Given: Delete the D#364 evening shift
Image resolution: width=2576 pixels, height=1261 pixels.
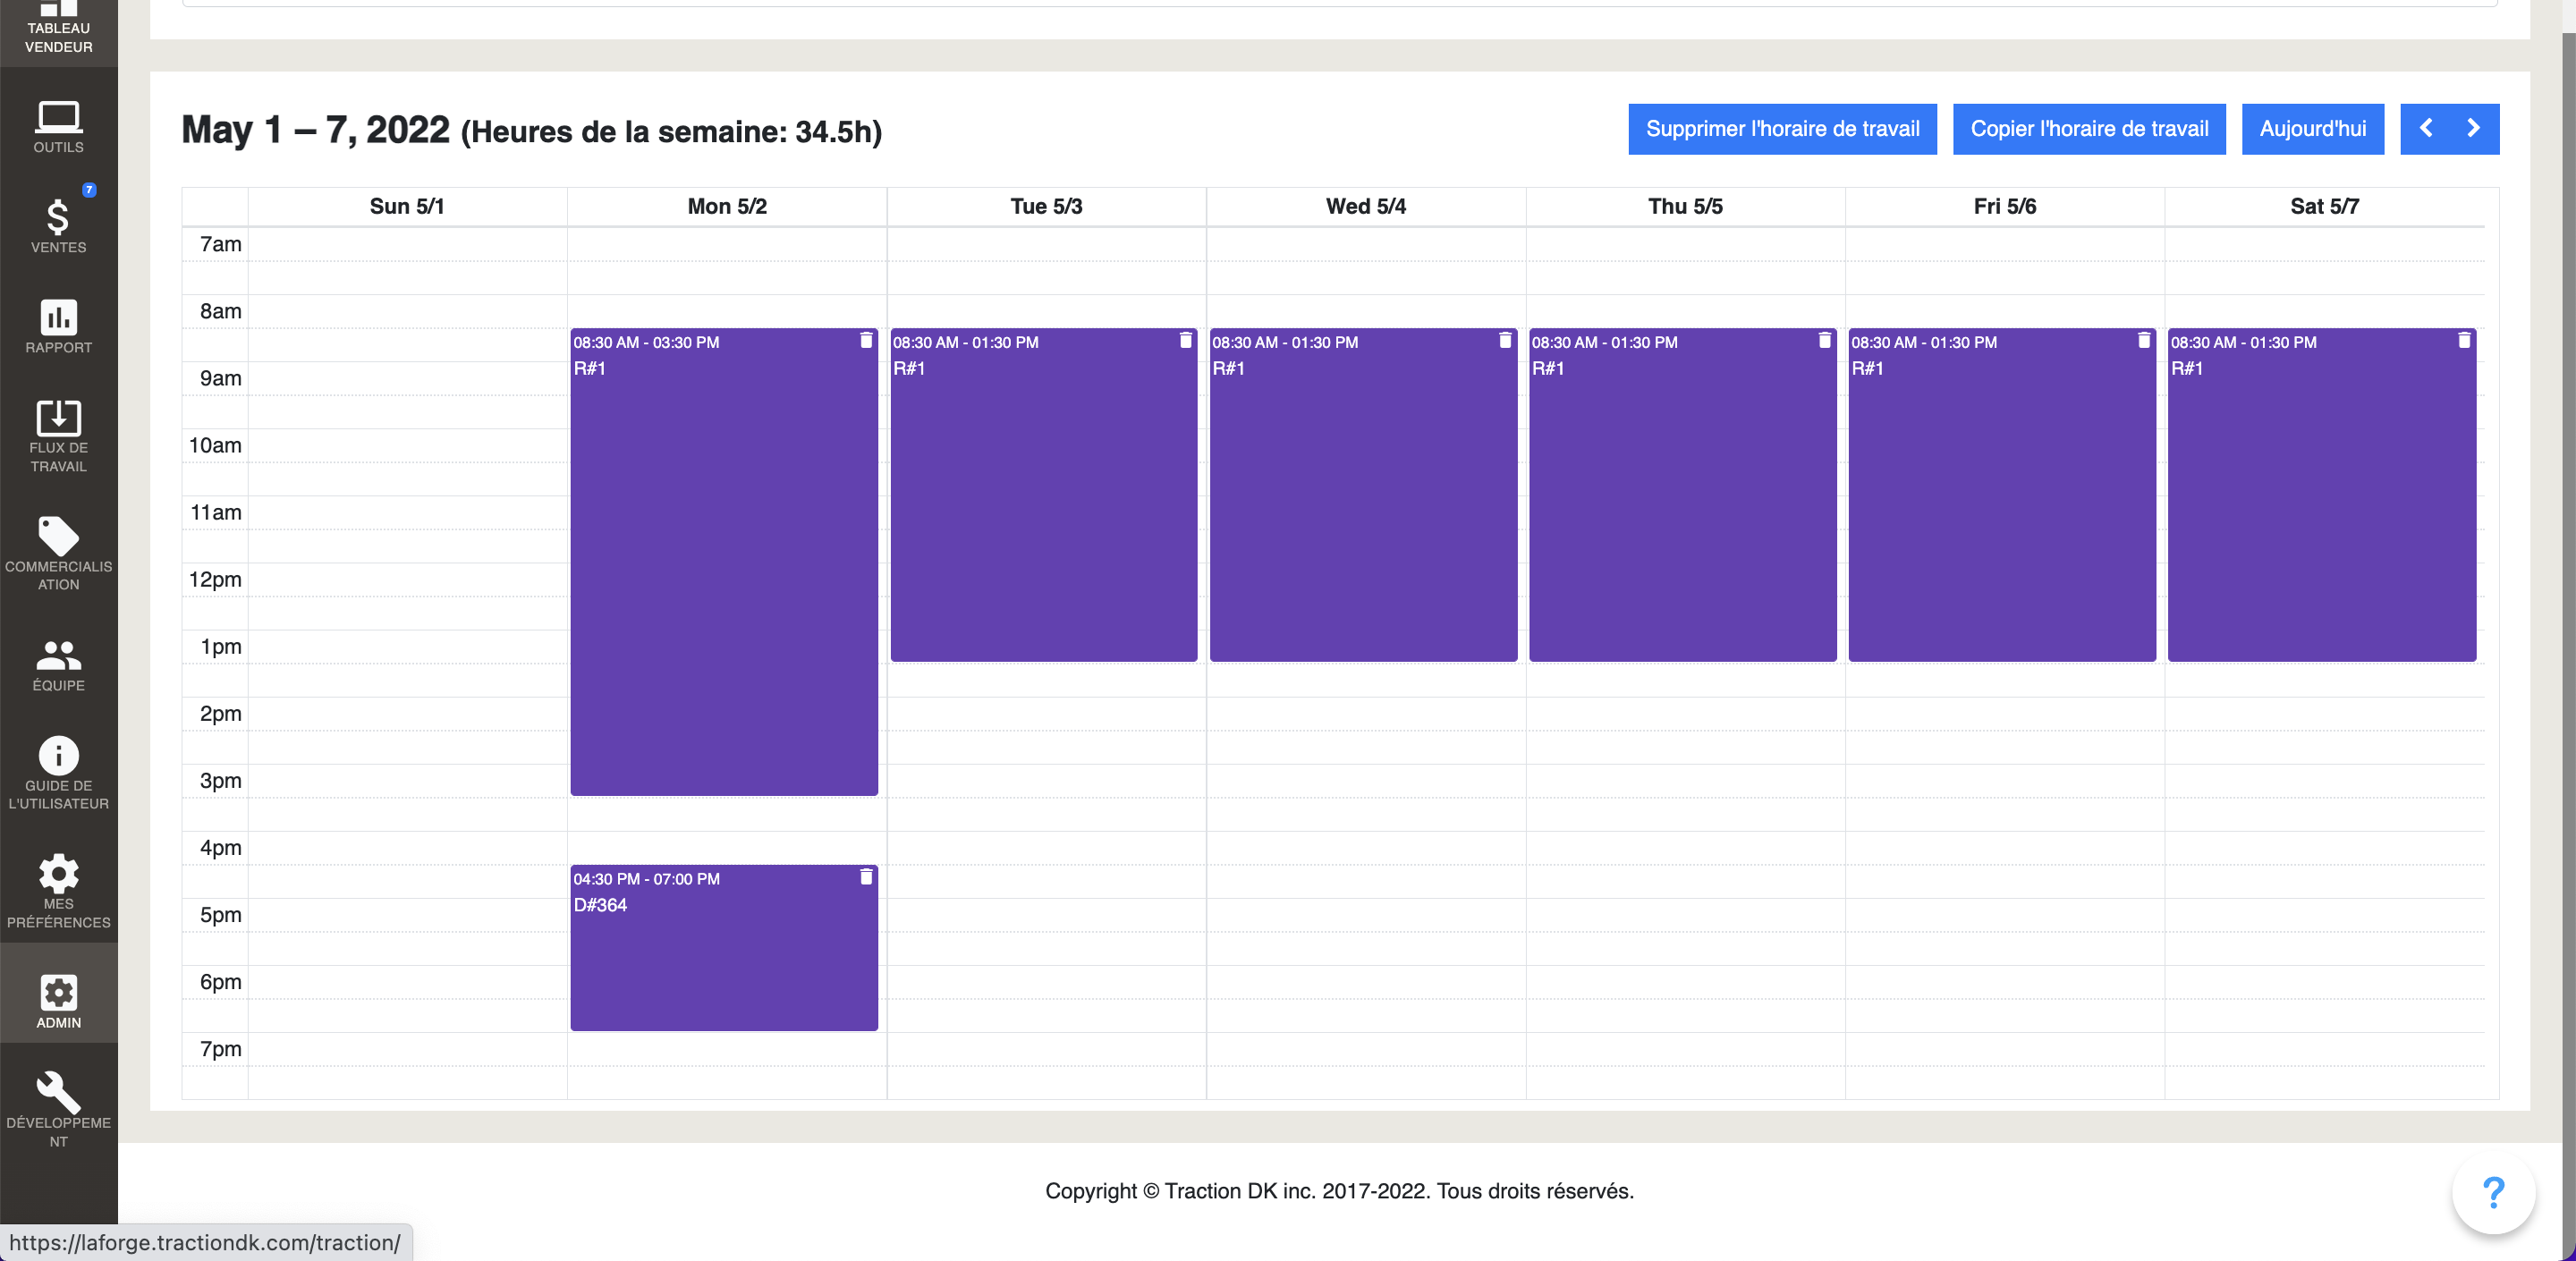Looking at the screenshot, I should tap(866, 877).
